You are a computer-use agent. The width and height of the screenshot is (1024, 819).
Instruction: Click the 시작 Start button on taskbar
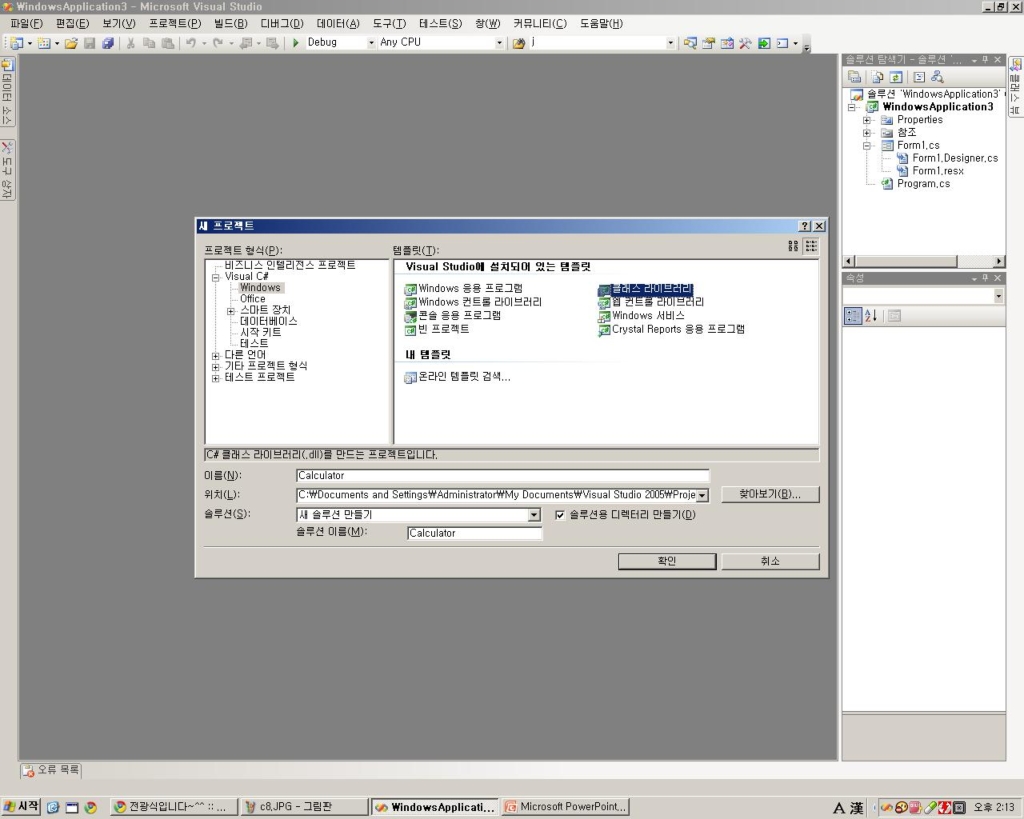tap(21, 807)
